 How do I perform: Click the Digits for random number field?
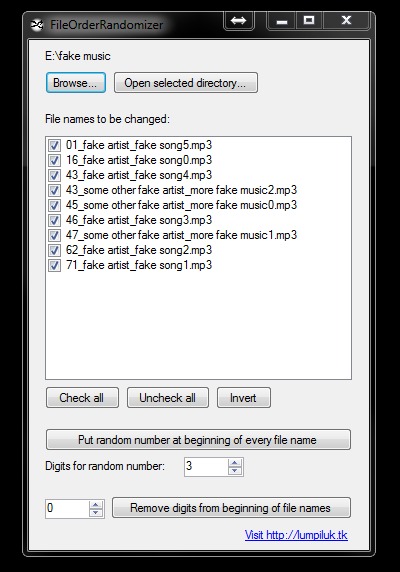(x=206, y=467)
